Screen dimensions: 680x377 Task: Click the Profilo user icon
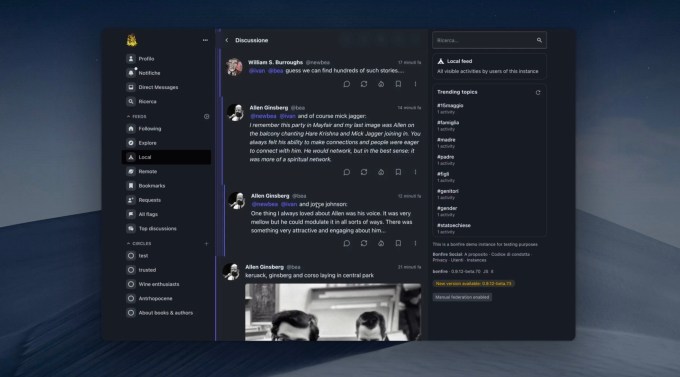coord(131,59)
